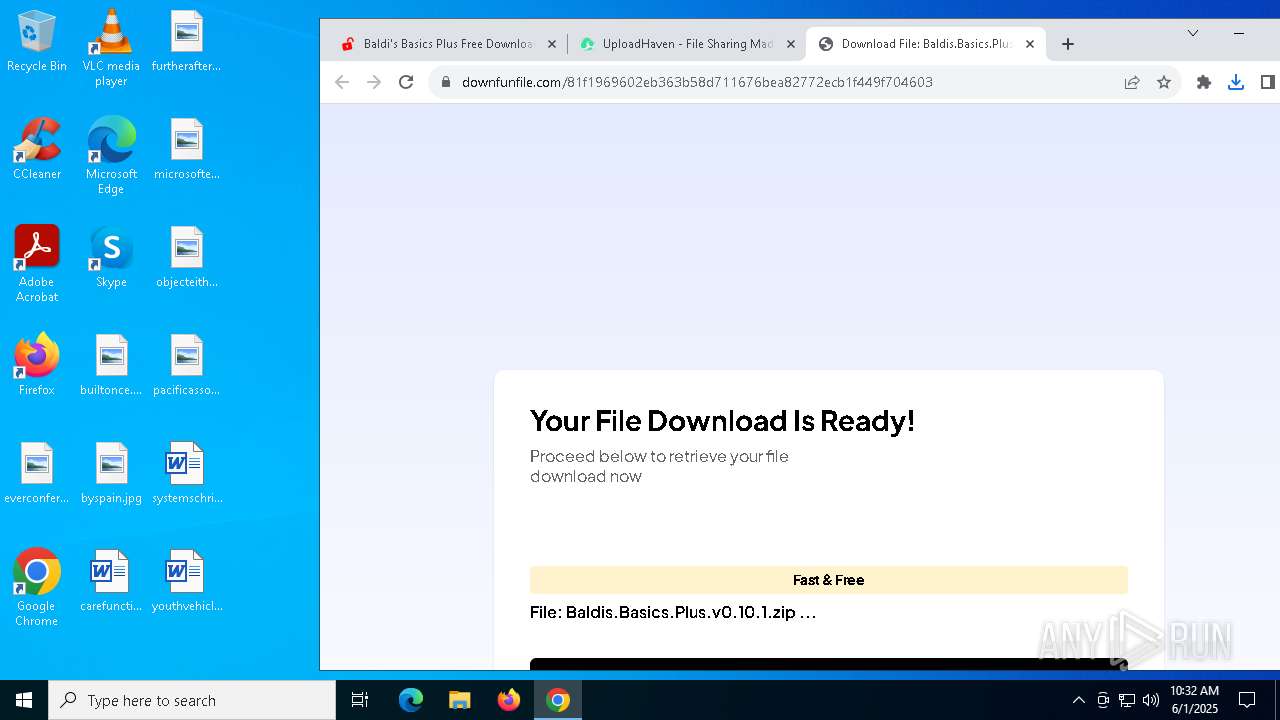1280x720 pixels.
Task: Open Firefox from the taskbar
Action: [509, 700]
